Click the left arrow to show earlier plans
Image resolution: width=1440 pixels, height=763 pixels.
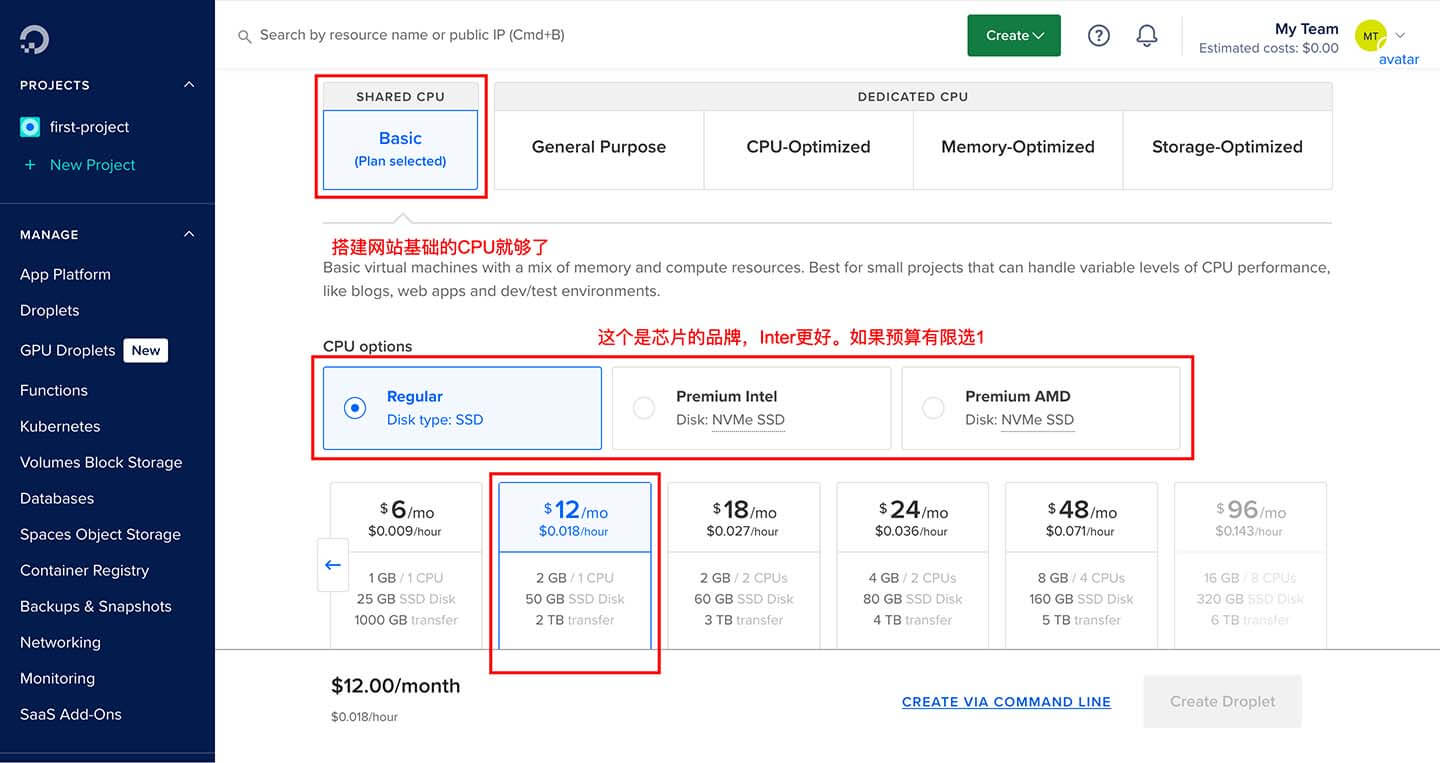[x=332, y=565]
